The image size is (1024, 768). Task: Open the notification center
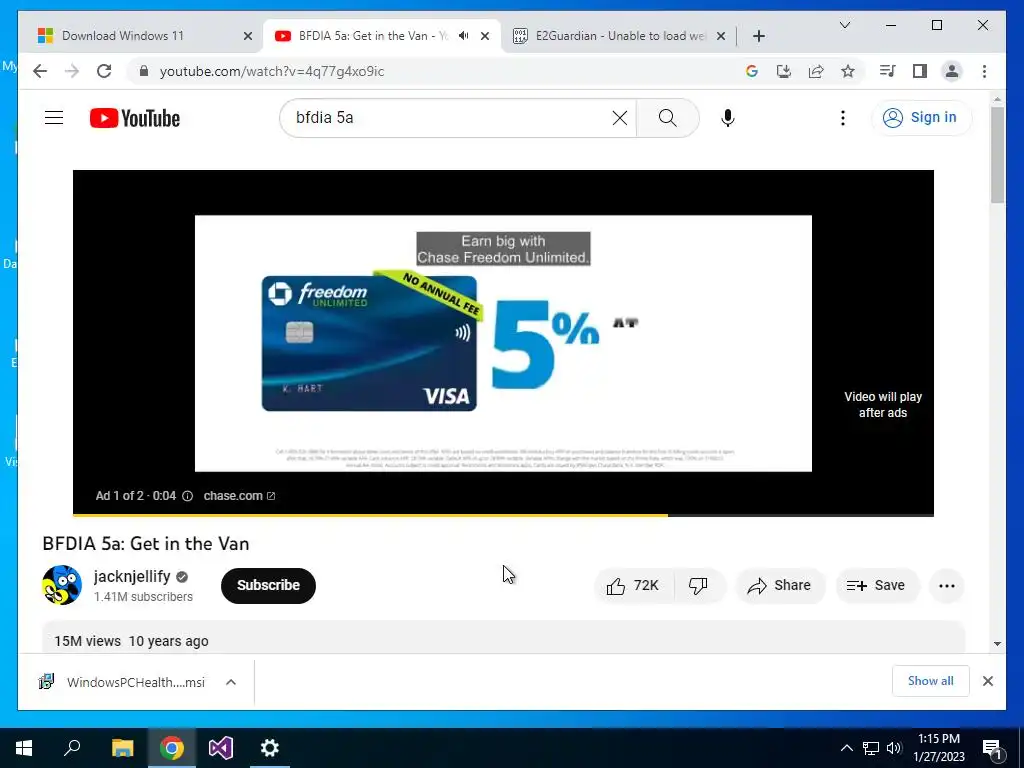992,749
